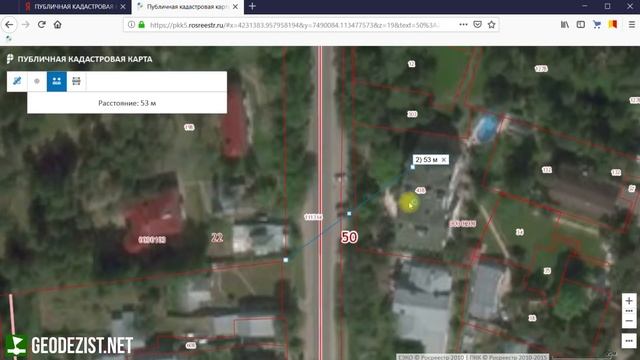Click the green secure connection padlock
The width and height of the screenshot is (640, 360).
coord(142,24)
